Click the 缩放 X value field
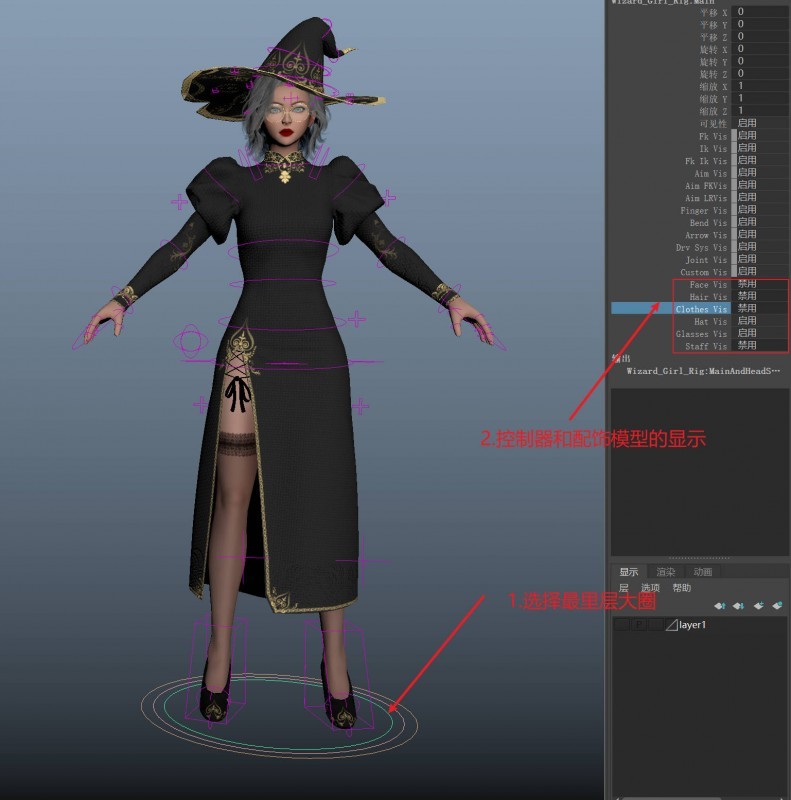The image size is (791, 800). point(760,86)
